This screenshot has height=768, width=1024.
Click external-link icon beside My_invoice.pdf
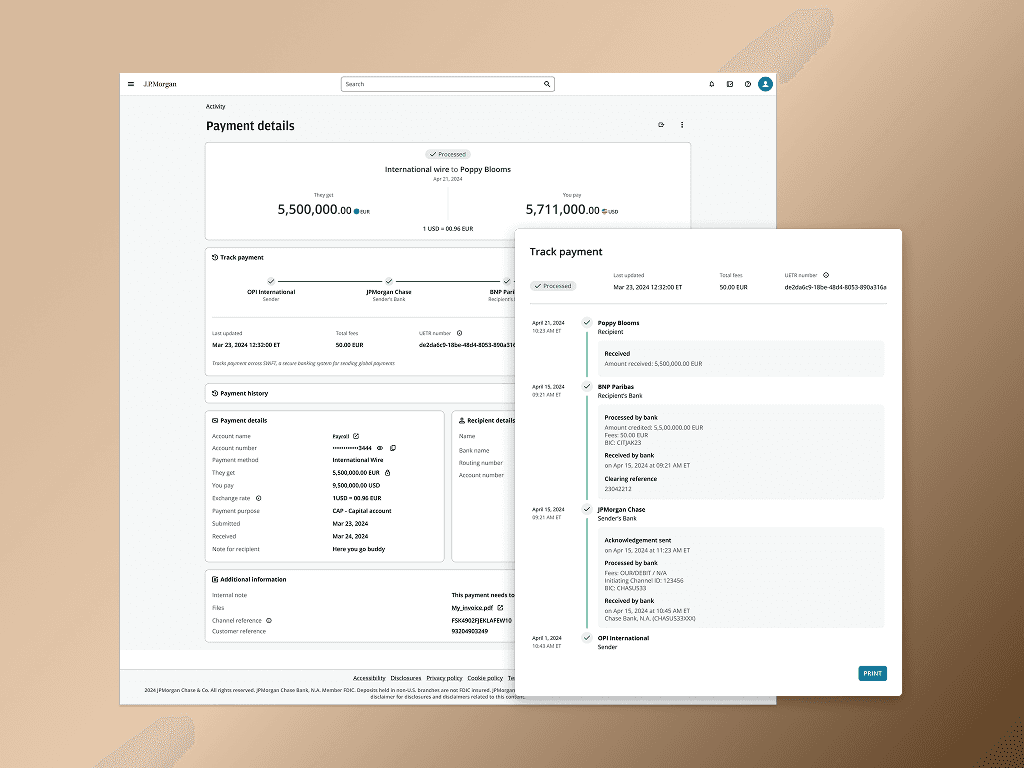(500, 608)
